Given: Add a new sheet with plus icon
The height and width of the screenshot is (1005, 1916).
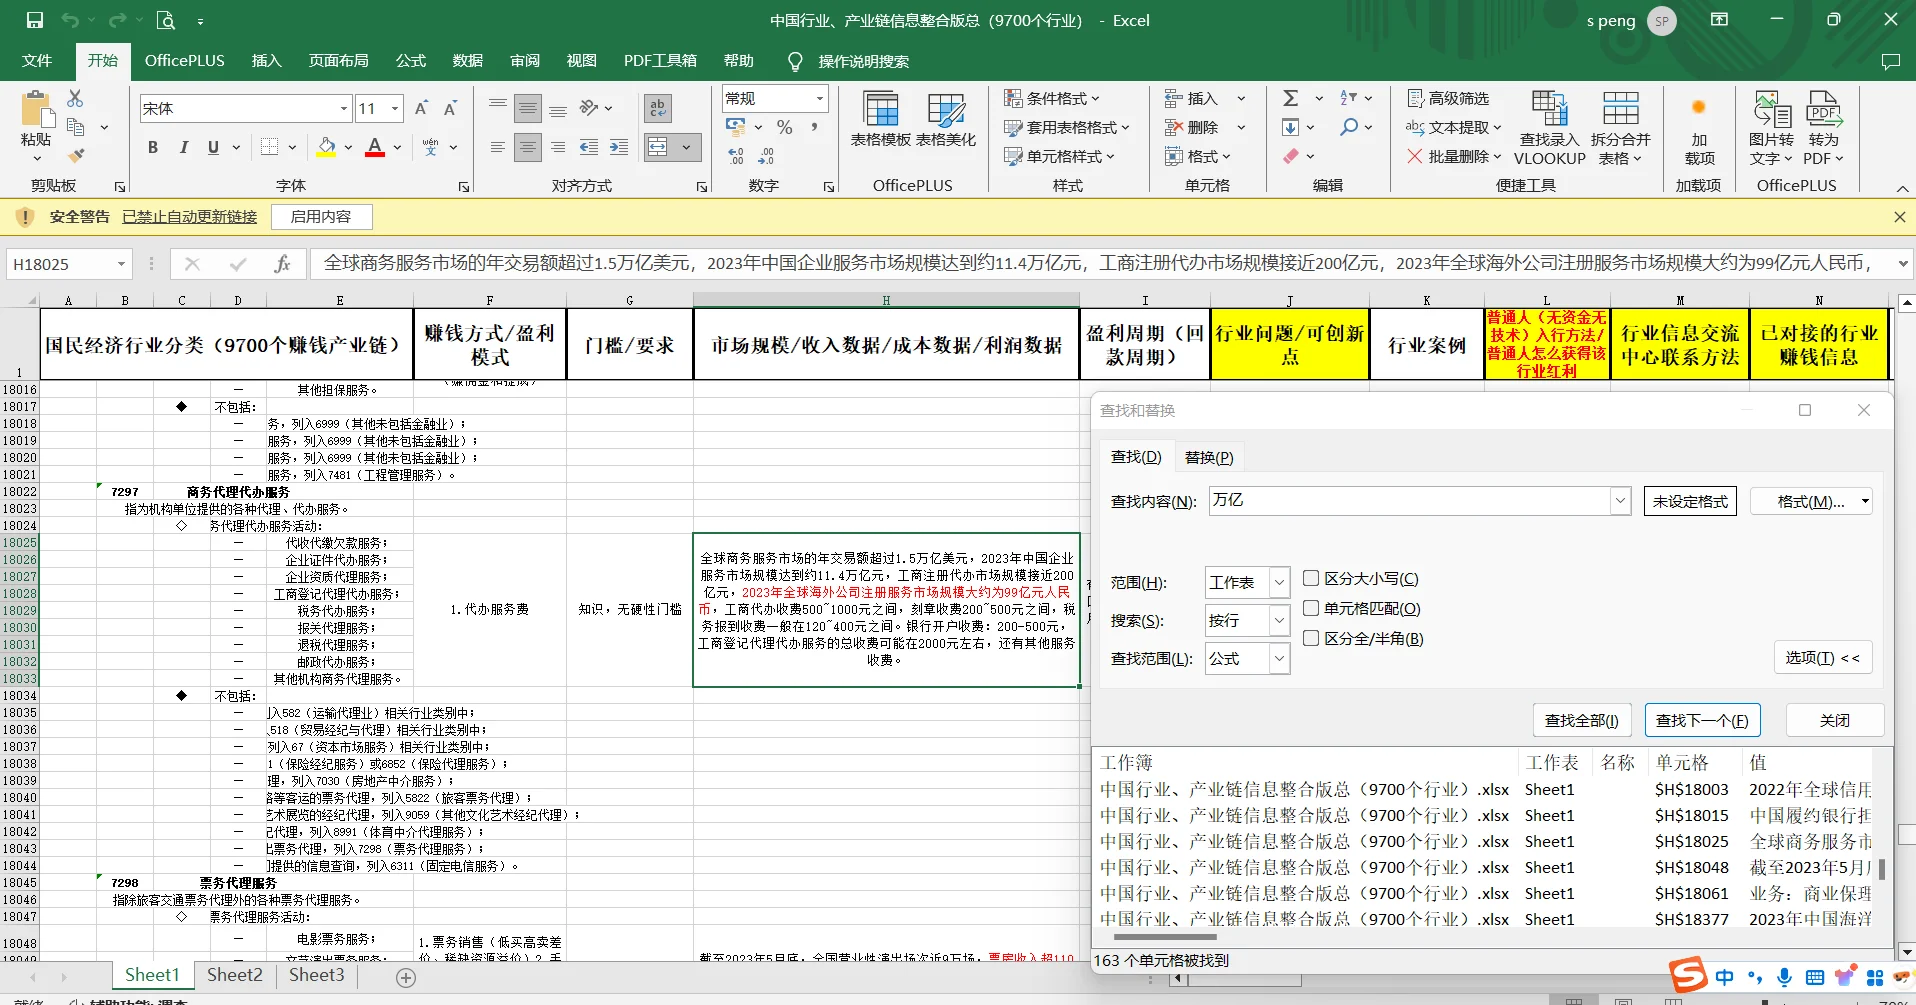Looking at the screenshot, I should (406, 977).
